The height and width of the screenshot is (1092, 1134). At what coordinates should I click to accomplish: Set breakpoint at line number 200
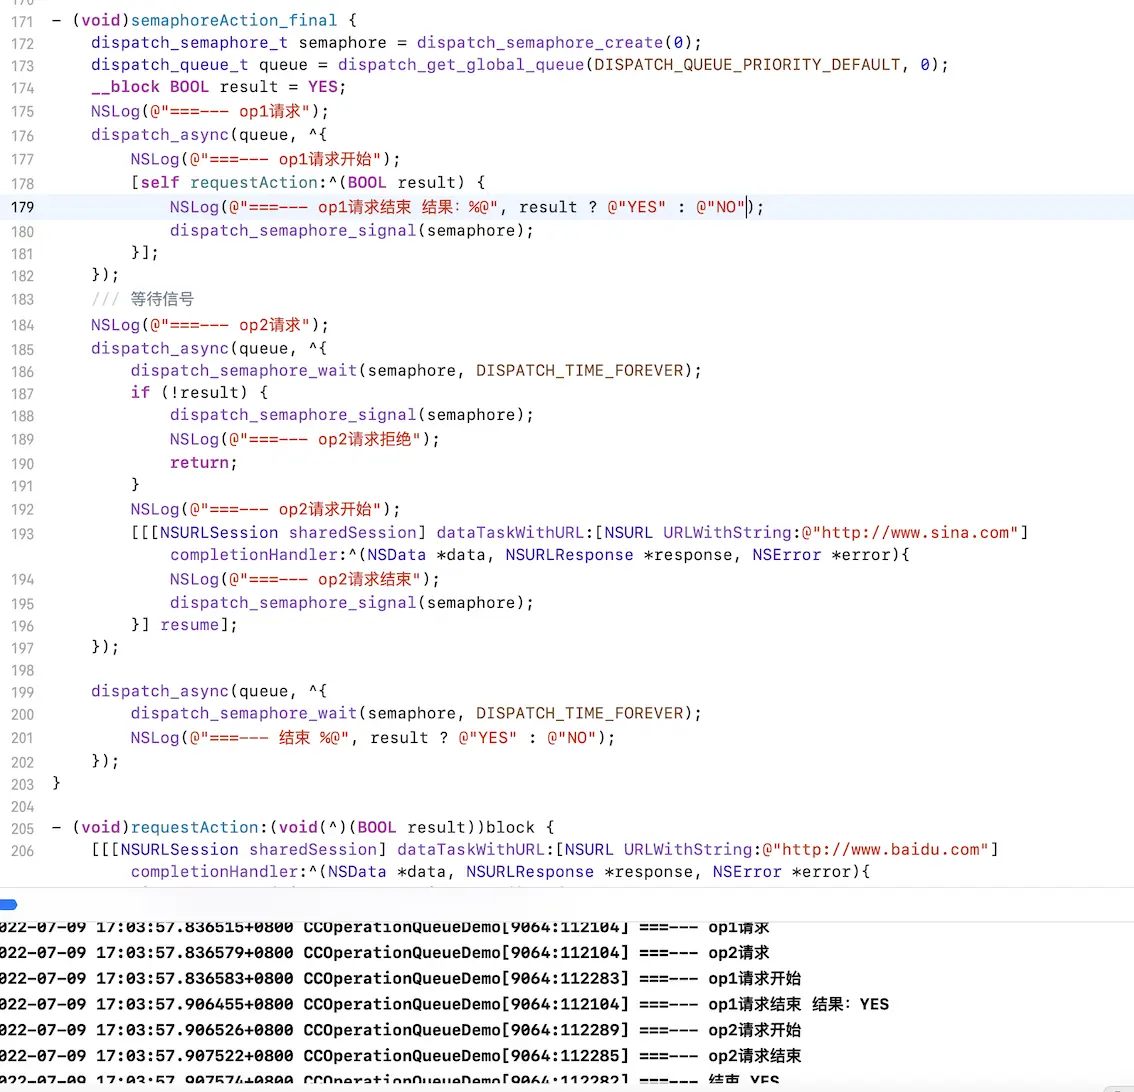(x=21, y=714)
